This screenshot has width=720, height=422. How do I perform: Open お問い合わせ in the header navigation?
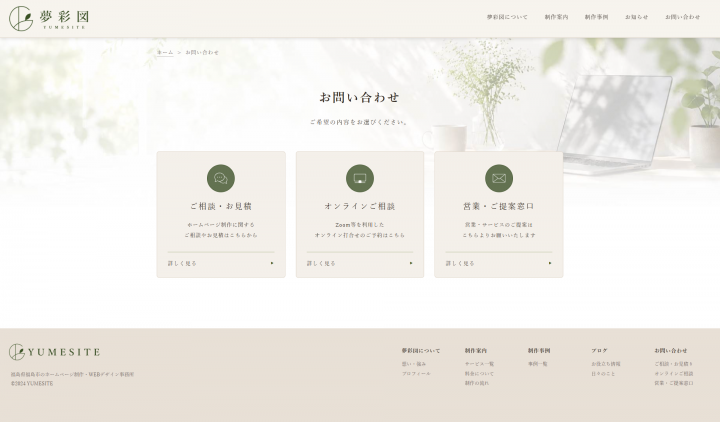pyautogui.click(x=683, y=17)
